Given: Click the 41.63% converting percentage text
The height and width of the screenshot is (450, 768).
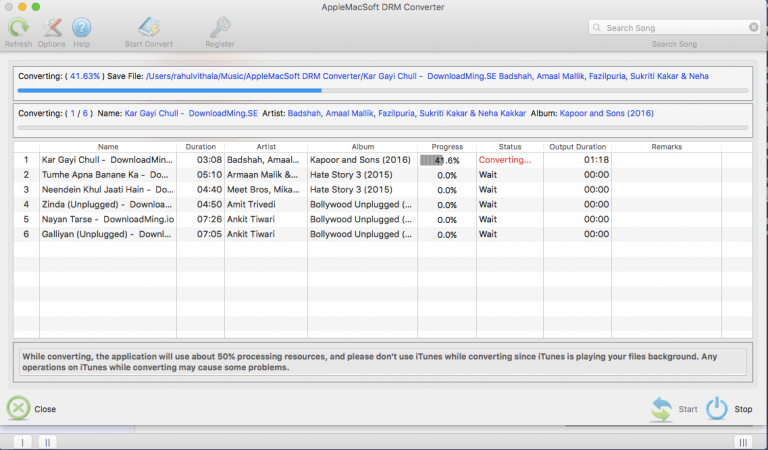Looking at the screenshot, I should pos(85,76).
